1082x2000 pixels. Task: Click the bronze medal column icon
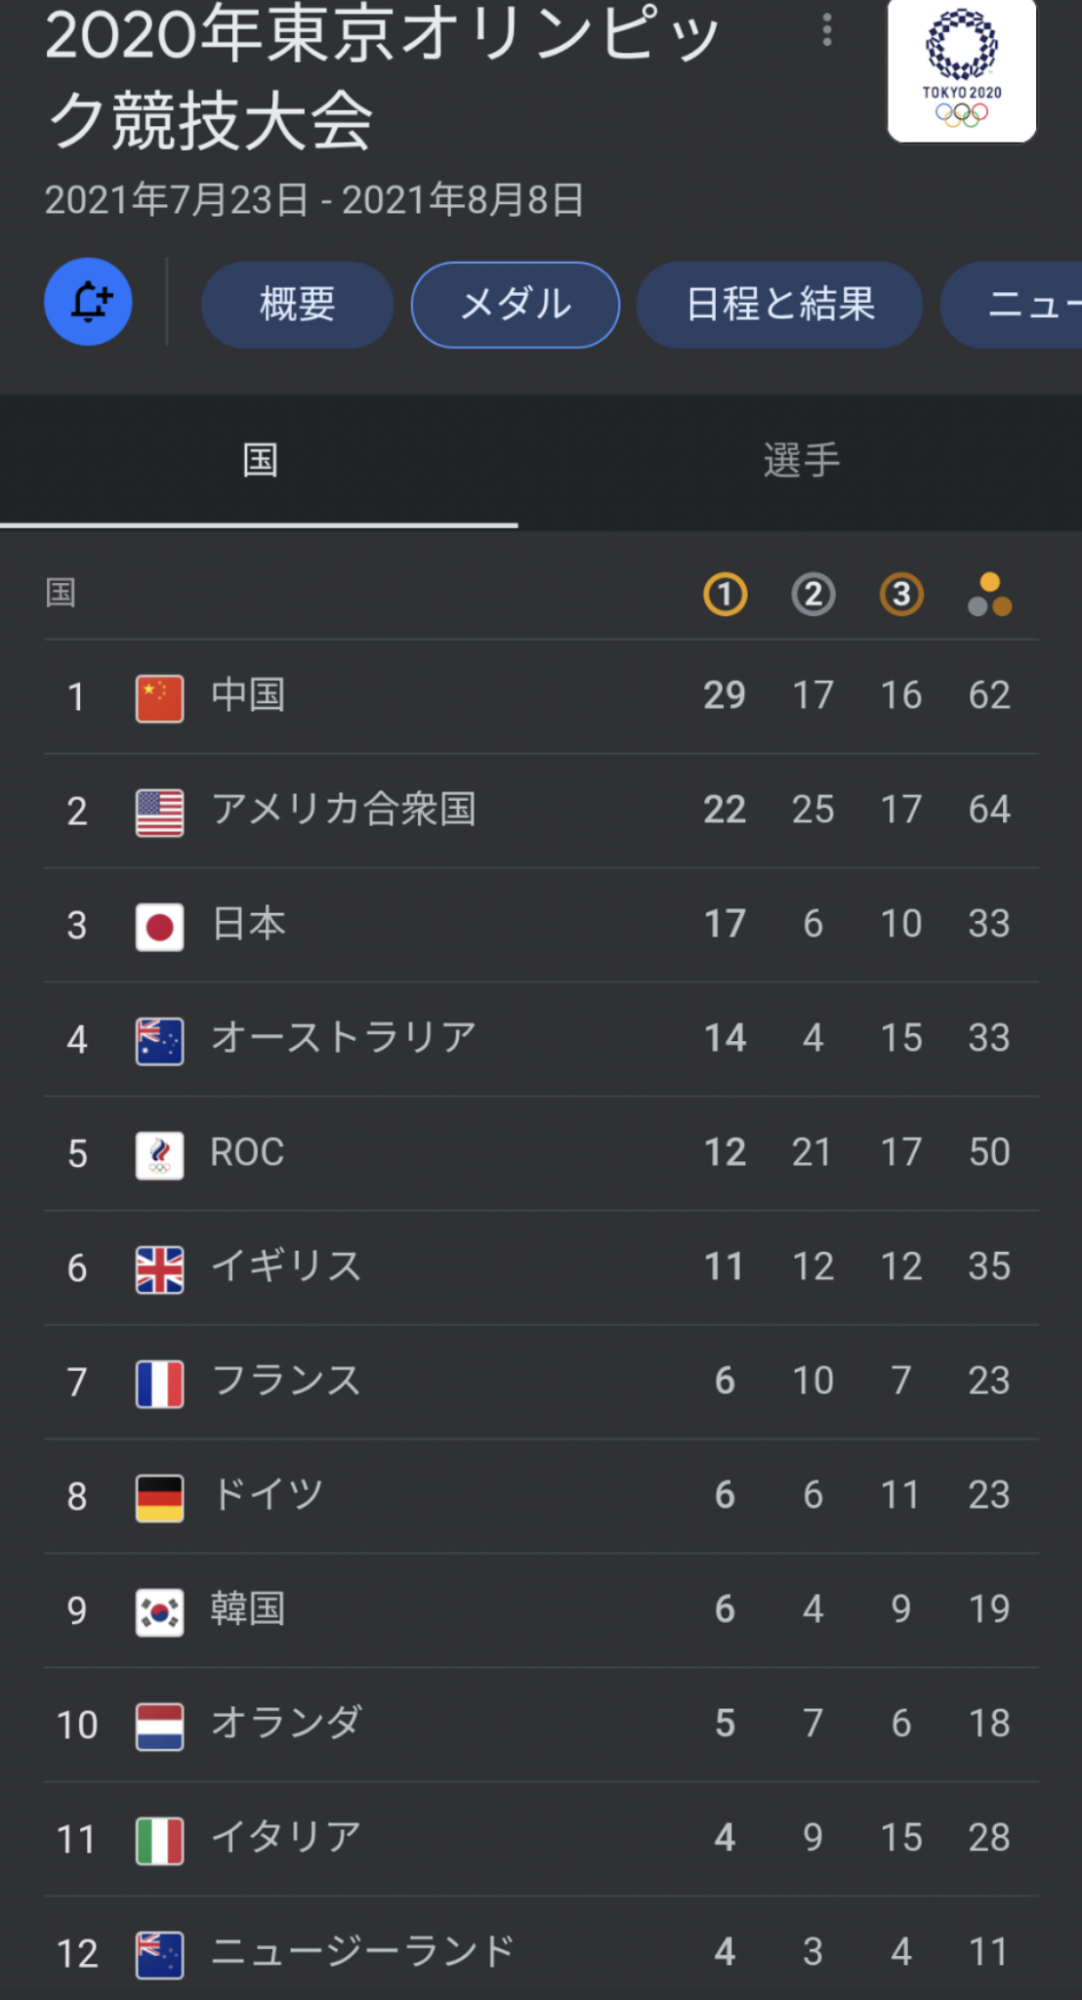click(x=901, y=594)
